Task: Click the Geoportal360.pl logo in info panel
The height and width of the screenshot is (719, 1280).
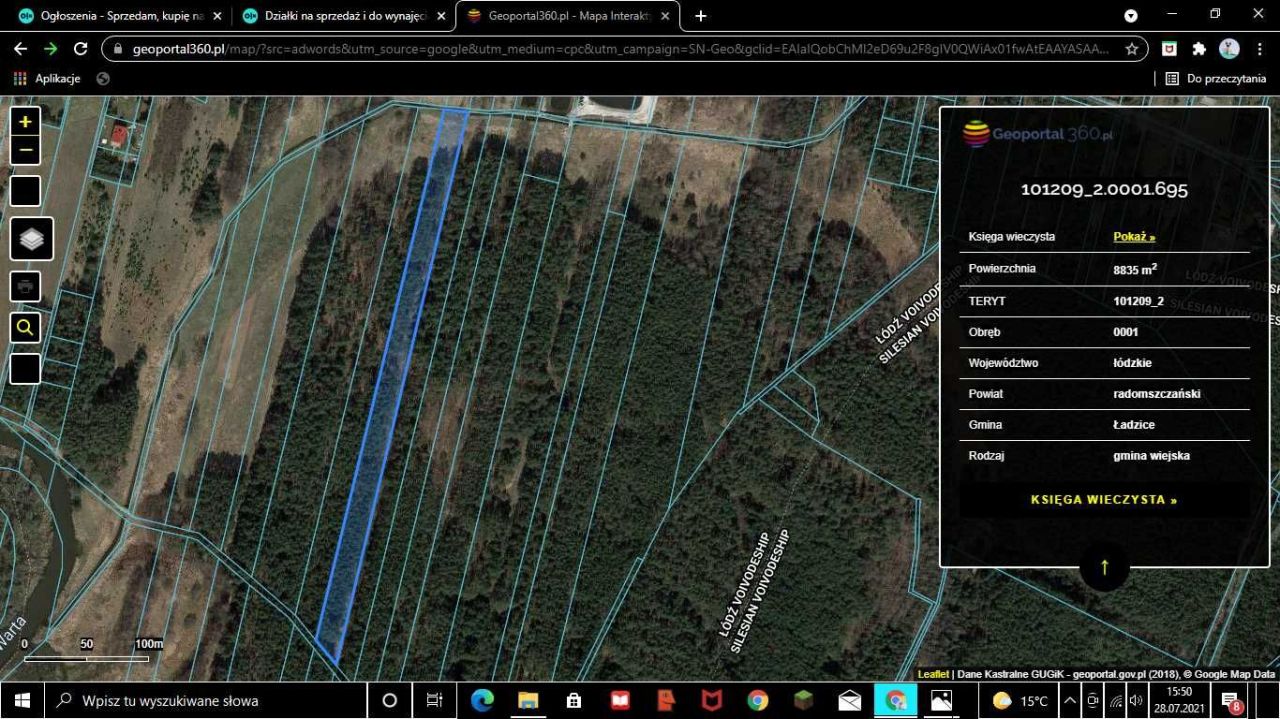Action: [x=1038, y=134]
